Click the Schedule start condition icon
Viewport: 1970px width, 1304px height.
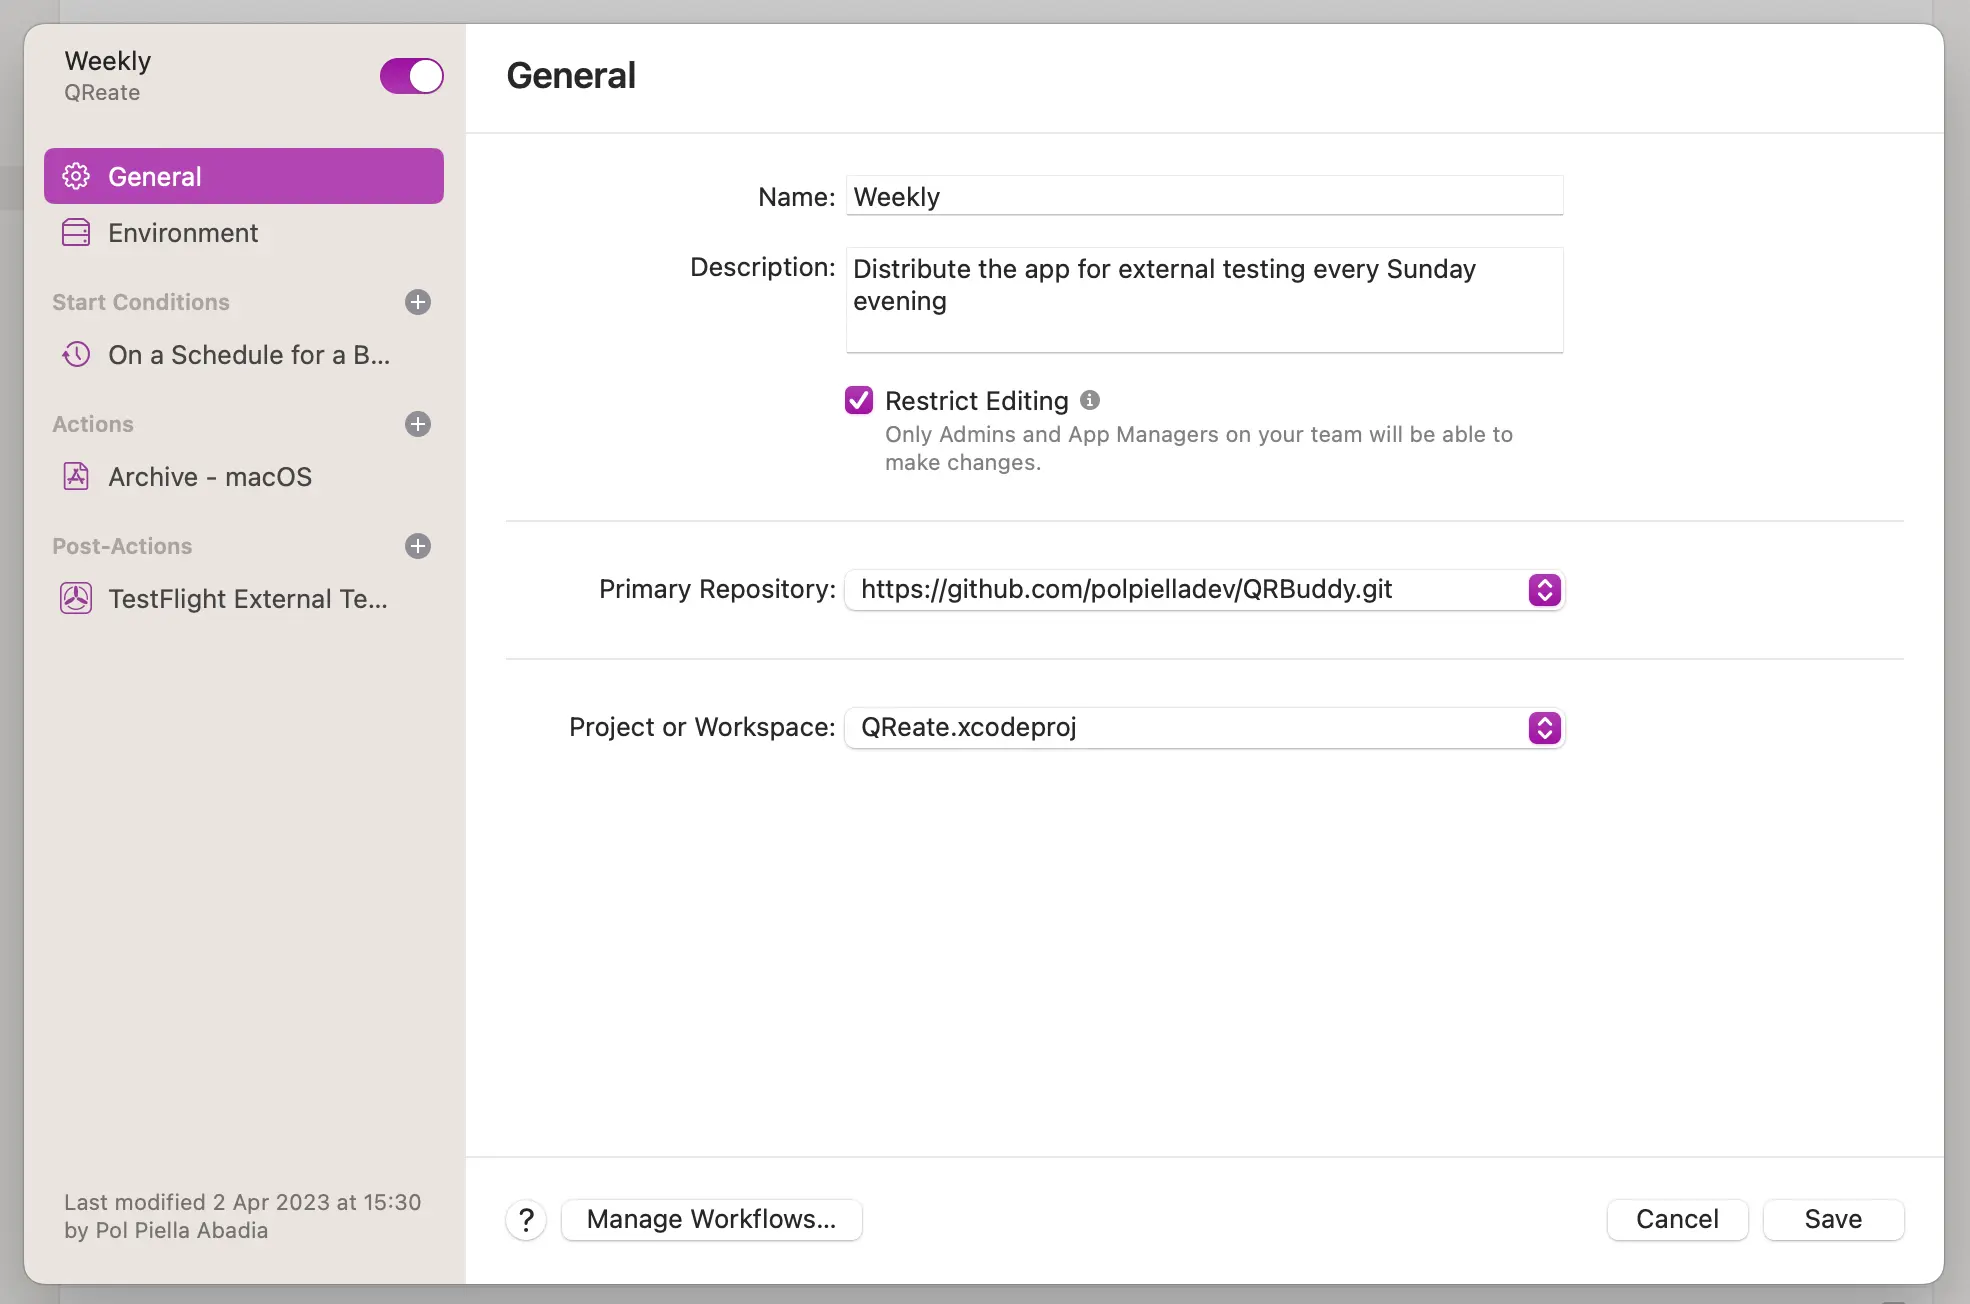76,354
